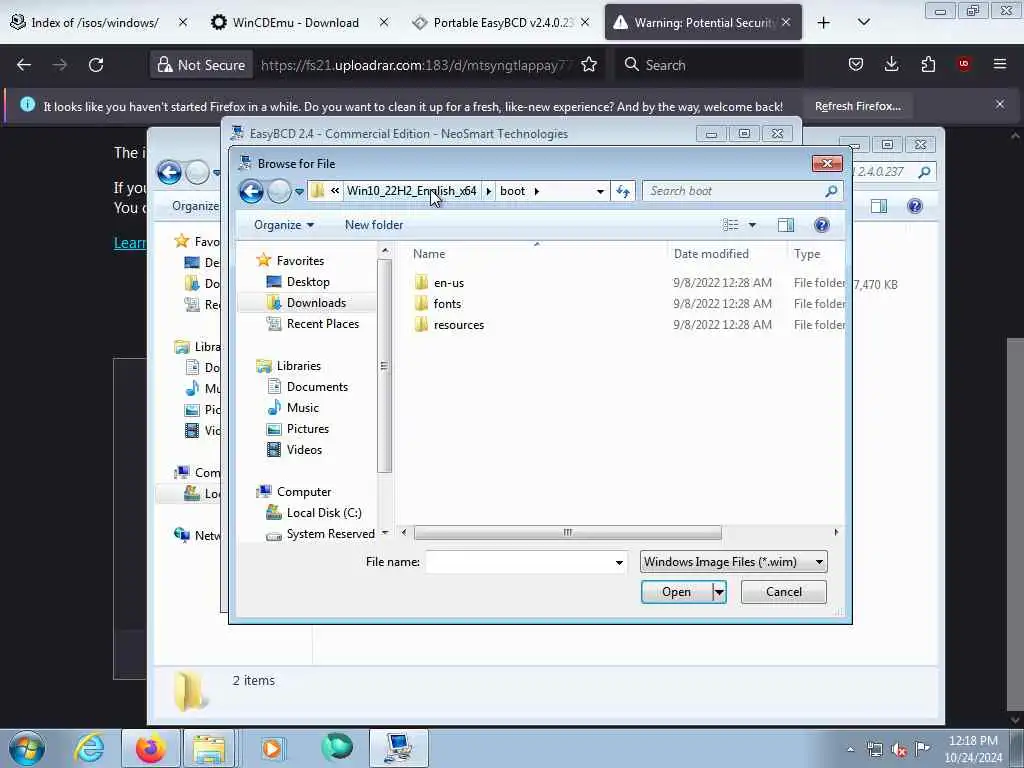Screen dimensions: 1024x768
Task: Click the search magnifier in Search boot
Action: [x=831, y=191]
